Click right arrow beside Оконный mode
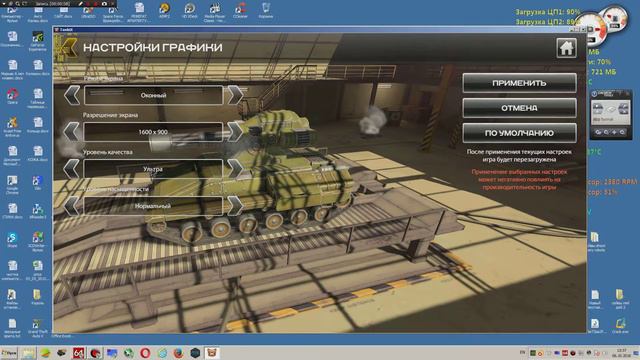Viewport: 640px width, 360px height. (235, 95)
